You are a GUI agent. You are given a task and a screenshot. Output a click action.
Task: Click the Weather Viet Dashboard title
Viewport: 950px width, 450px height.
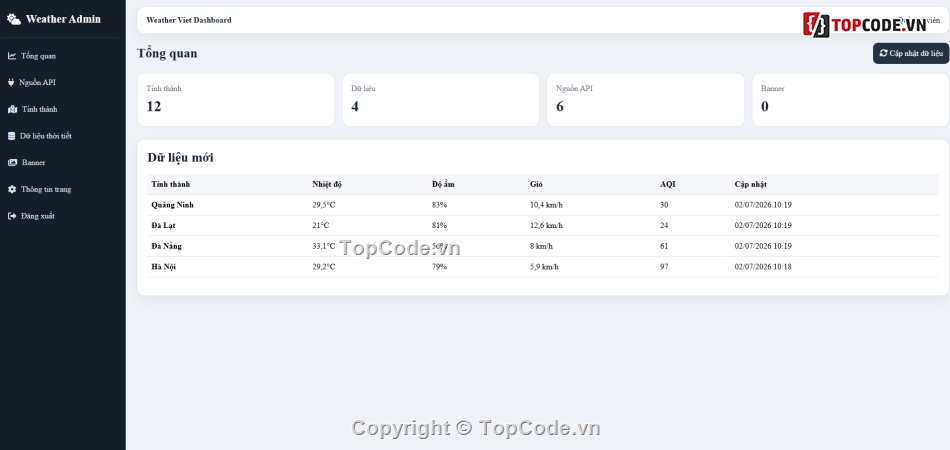point(189,20)
